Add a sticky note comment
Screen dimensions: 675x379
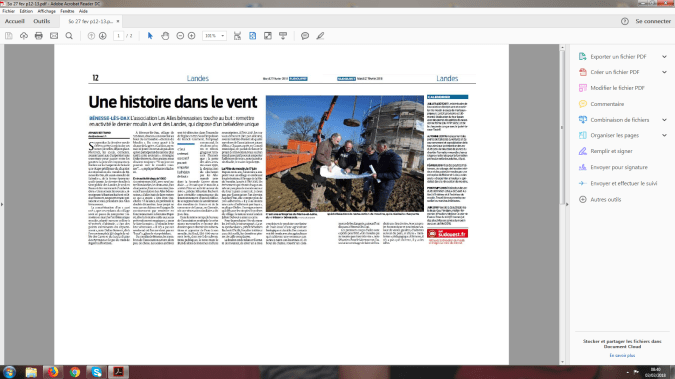(305, 36)
